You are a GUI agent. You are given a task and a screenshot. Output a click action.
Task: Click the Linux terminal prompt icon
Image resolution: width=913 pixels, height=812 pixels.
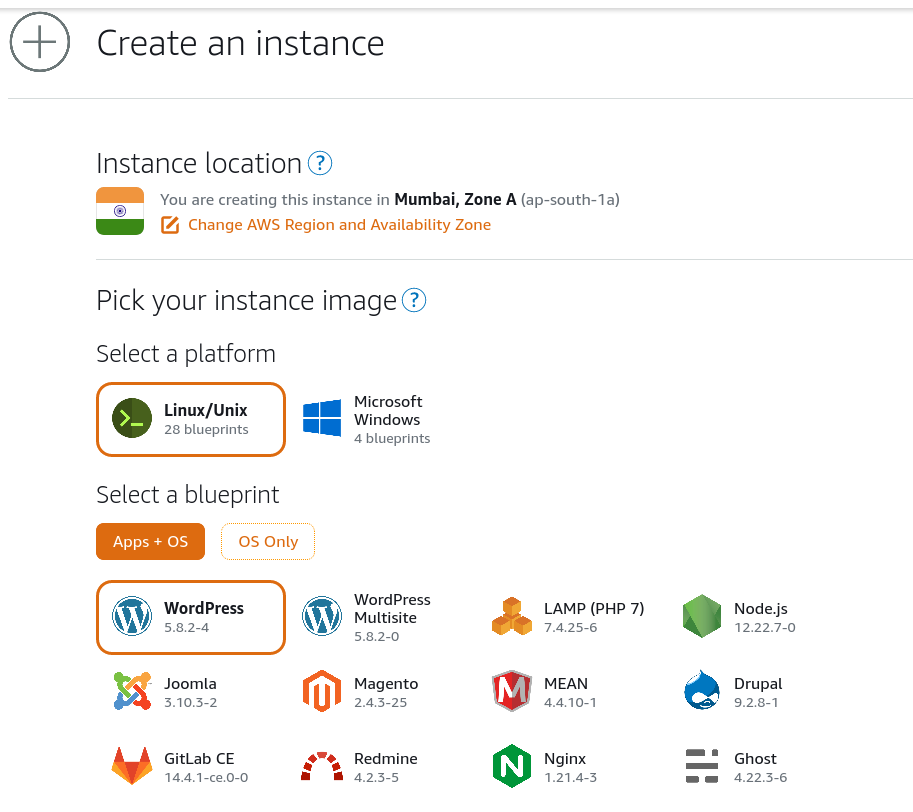click(132, 418)
